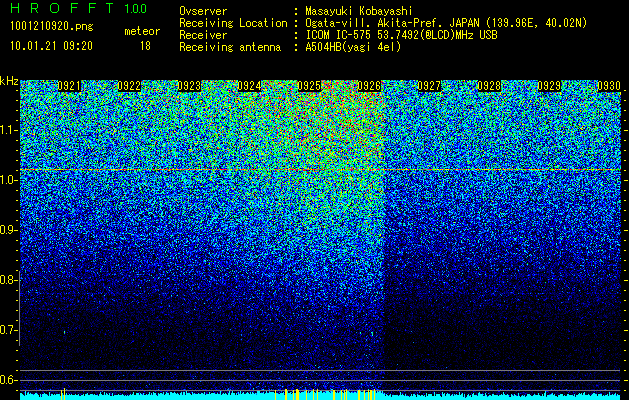The image size is (629, 400).
Task: Click the ICOM IC-575 53.7492 MHz receiver text
Action: coord(401,35)
